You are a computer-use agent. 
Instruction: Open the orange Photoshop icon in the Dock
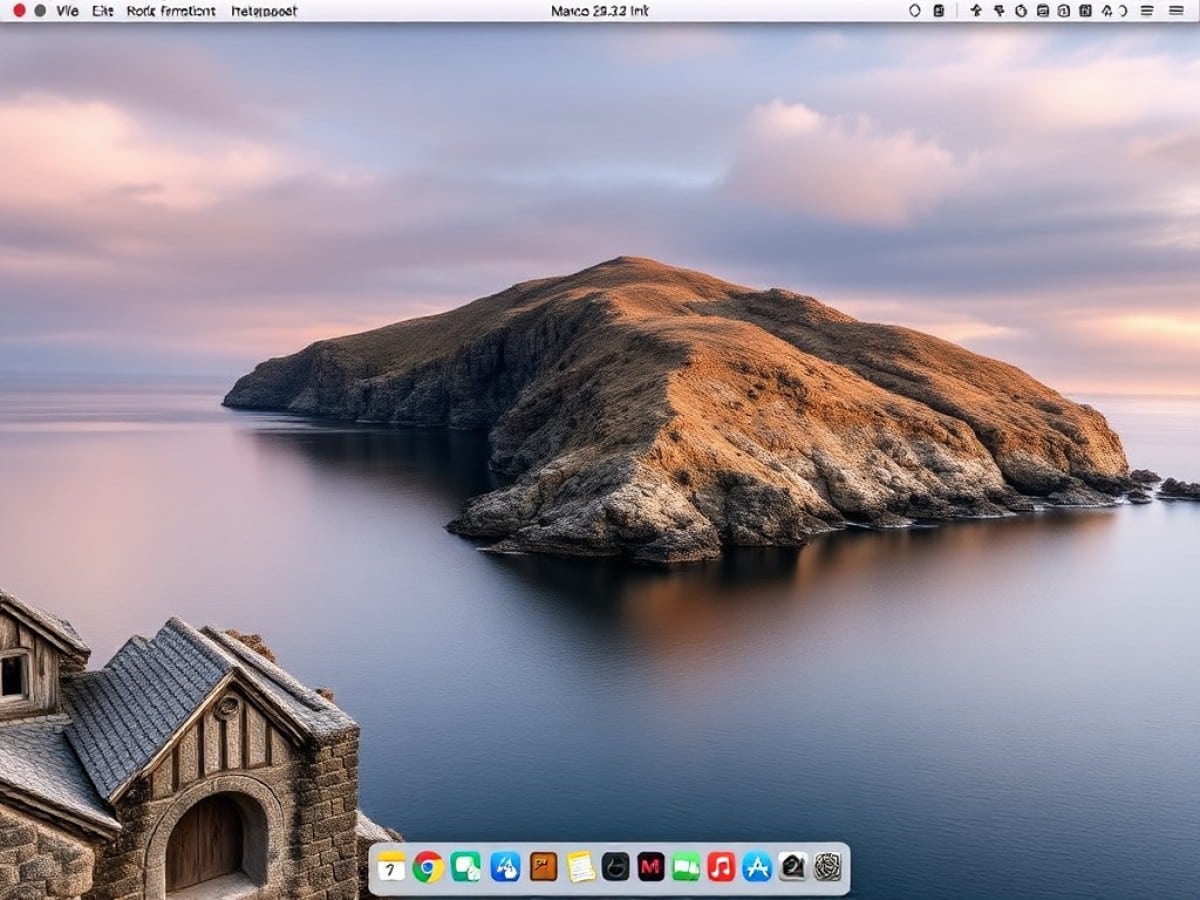click(543, 869)
